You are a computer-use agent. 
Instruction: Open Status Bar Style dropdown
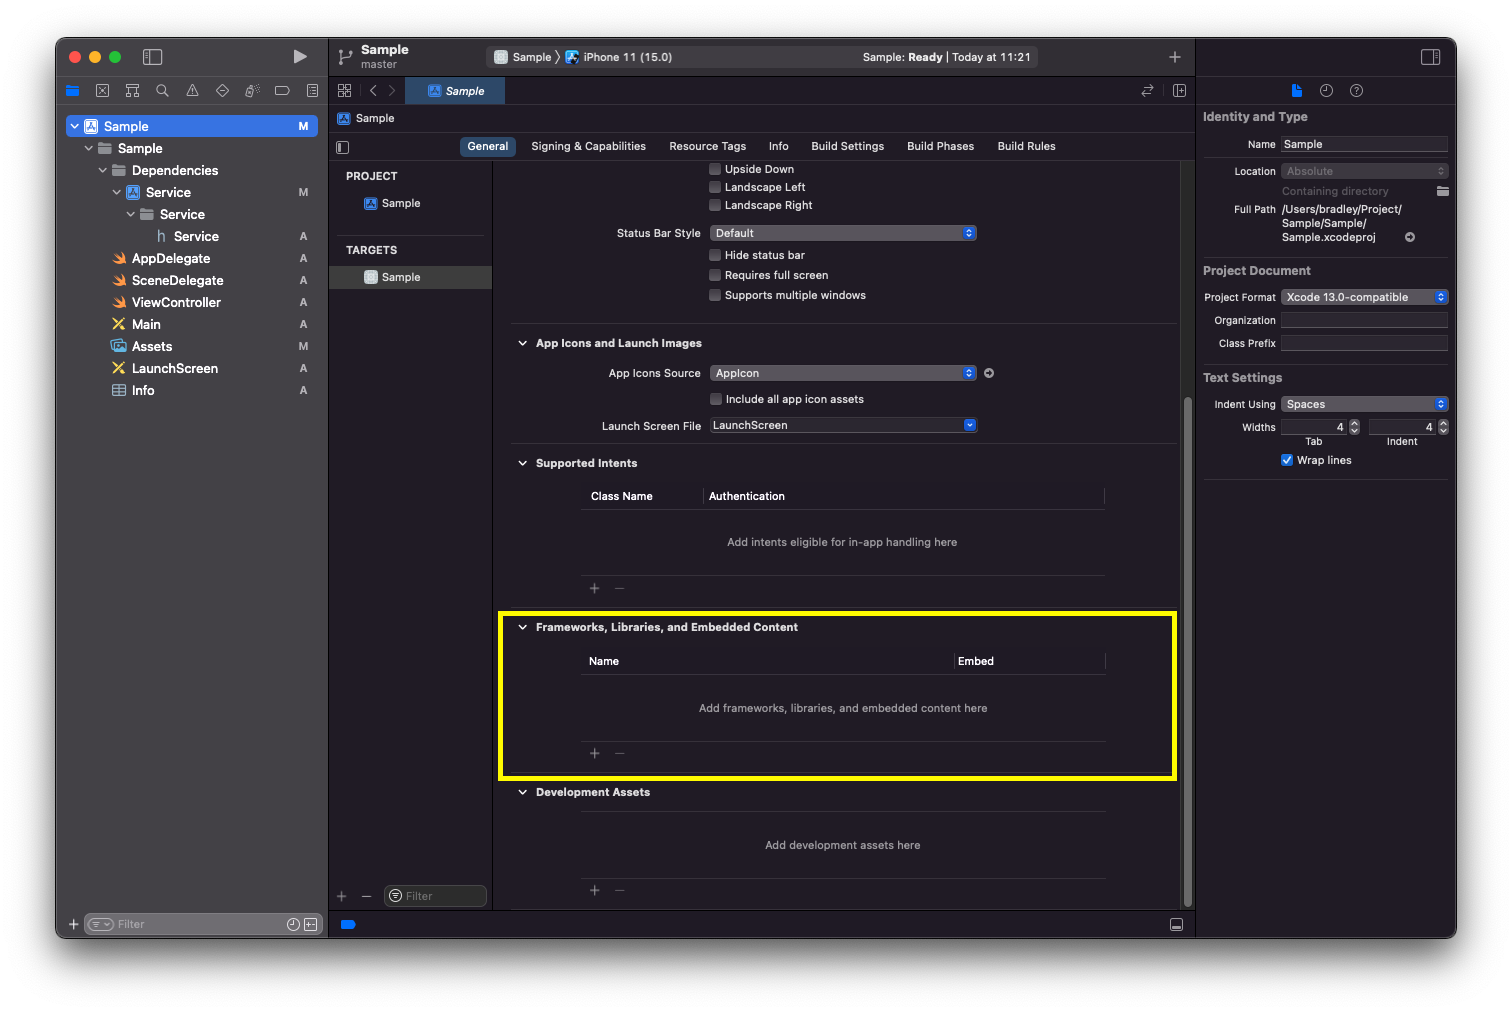click(x=843, y=233)
